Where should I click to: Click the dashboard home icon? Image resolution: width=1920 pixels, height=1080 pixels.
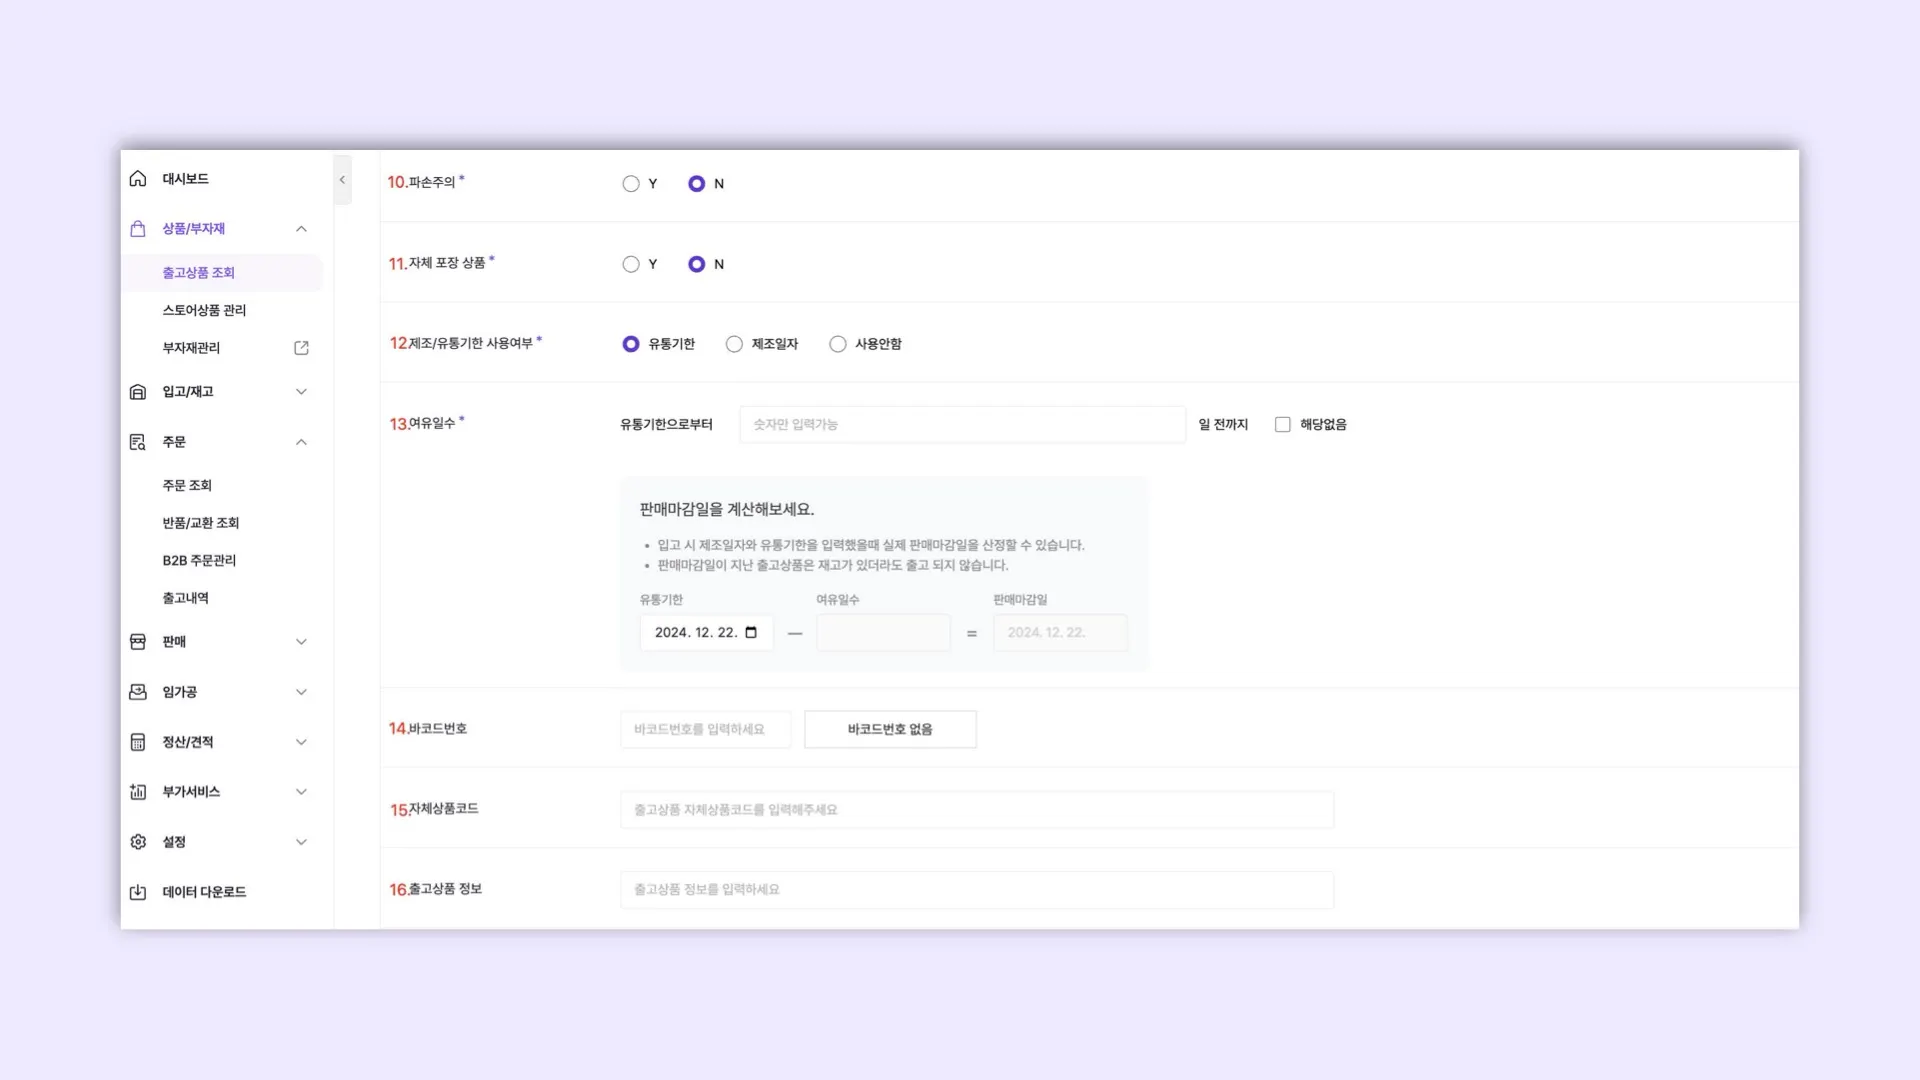[x=138, y=179]
